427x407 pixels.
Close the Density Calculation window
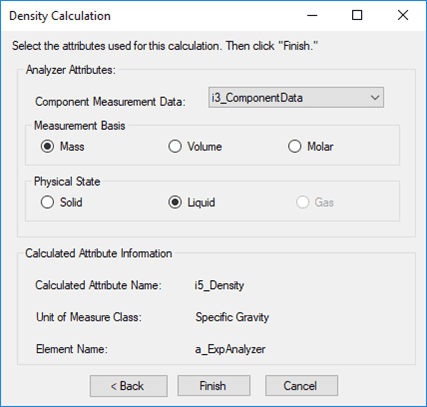(x=403, y=15)
